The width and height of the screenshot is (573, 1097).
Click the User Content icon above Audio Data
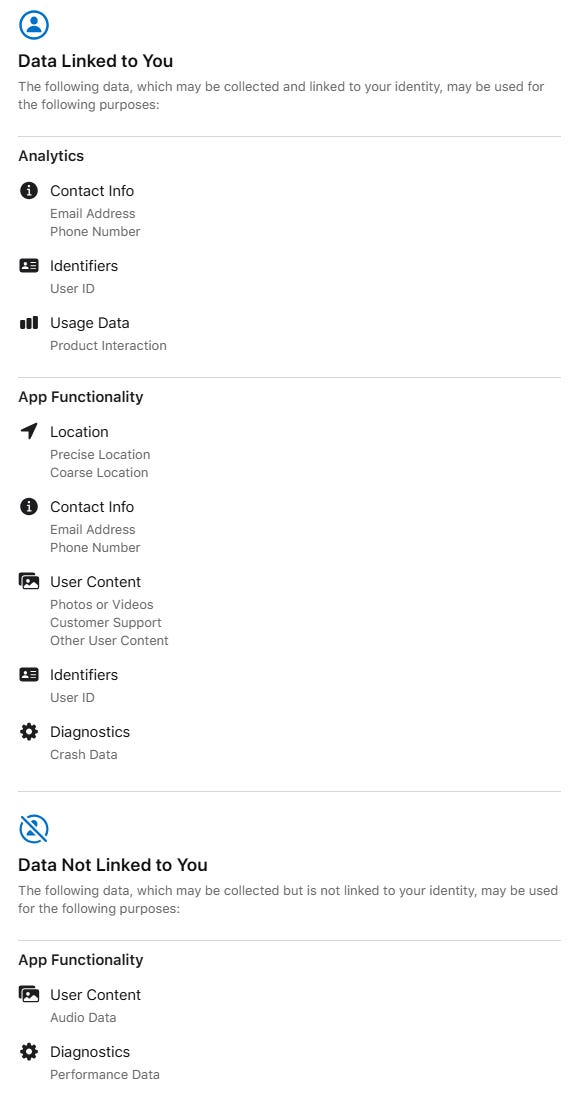[29, 994]
